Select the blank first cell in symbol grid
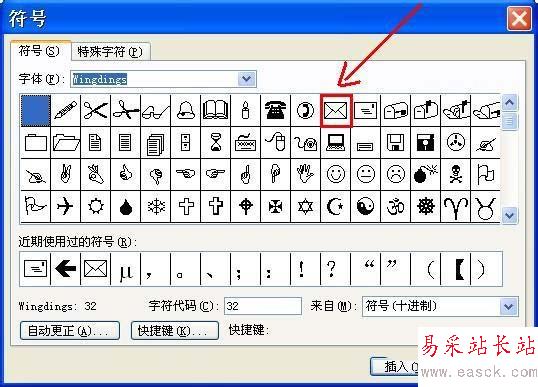This screenshot has height=387, width=538. 36,110
